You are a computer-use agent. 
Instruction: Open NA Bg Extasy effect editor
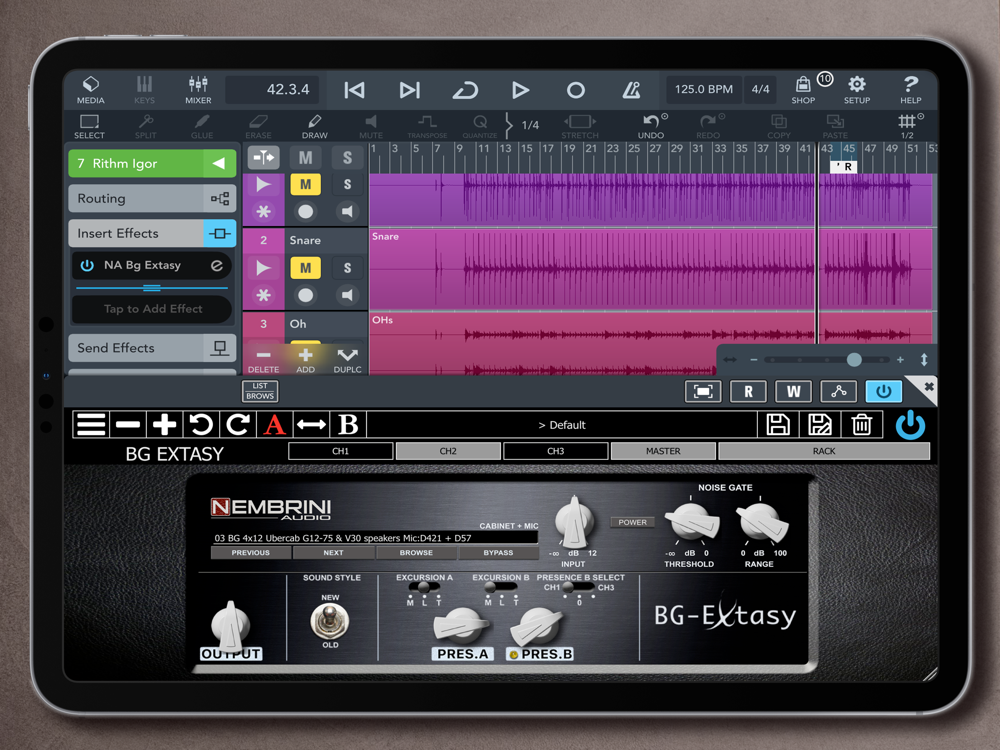point(217,265)
